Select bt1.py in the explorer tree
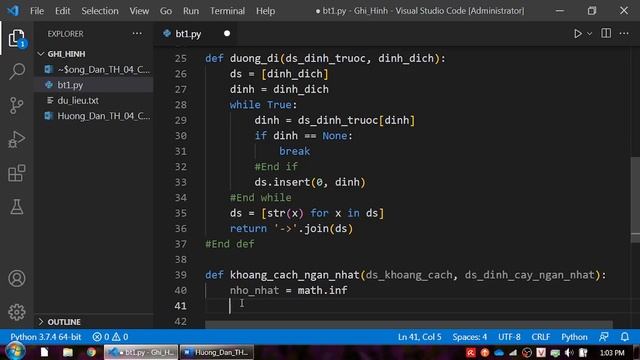 [x=94, y=85]
